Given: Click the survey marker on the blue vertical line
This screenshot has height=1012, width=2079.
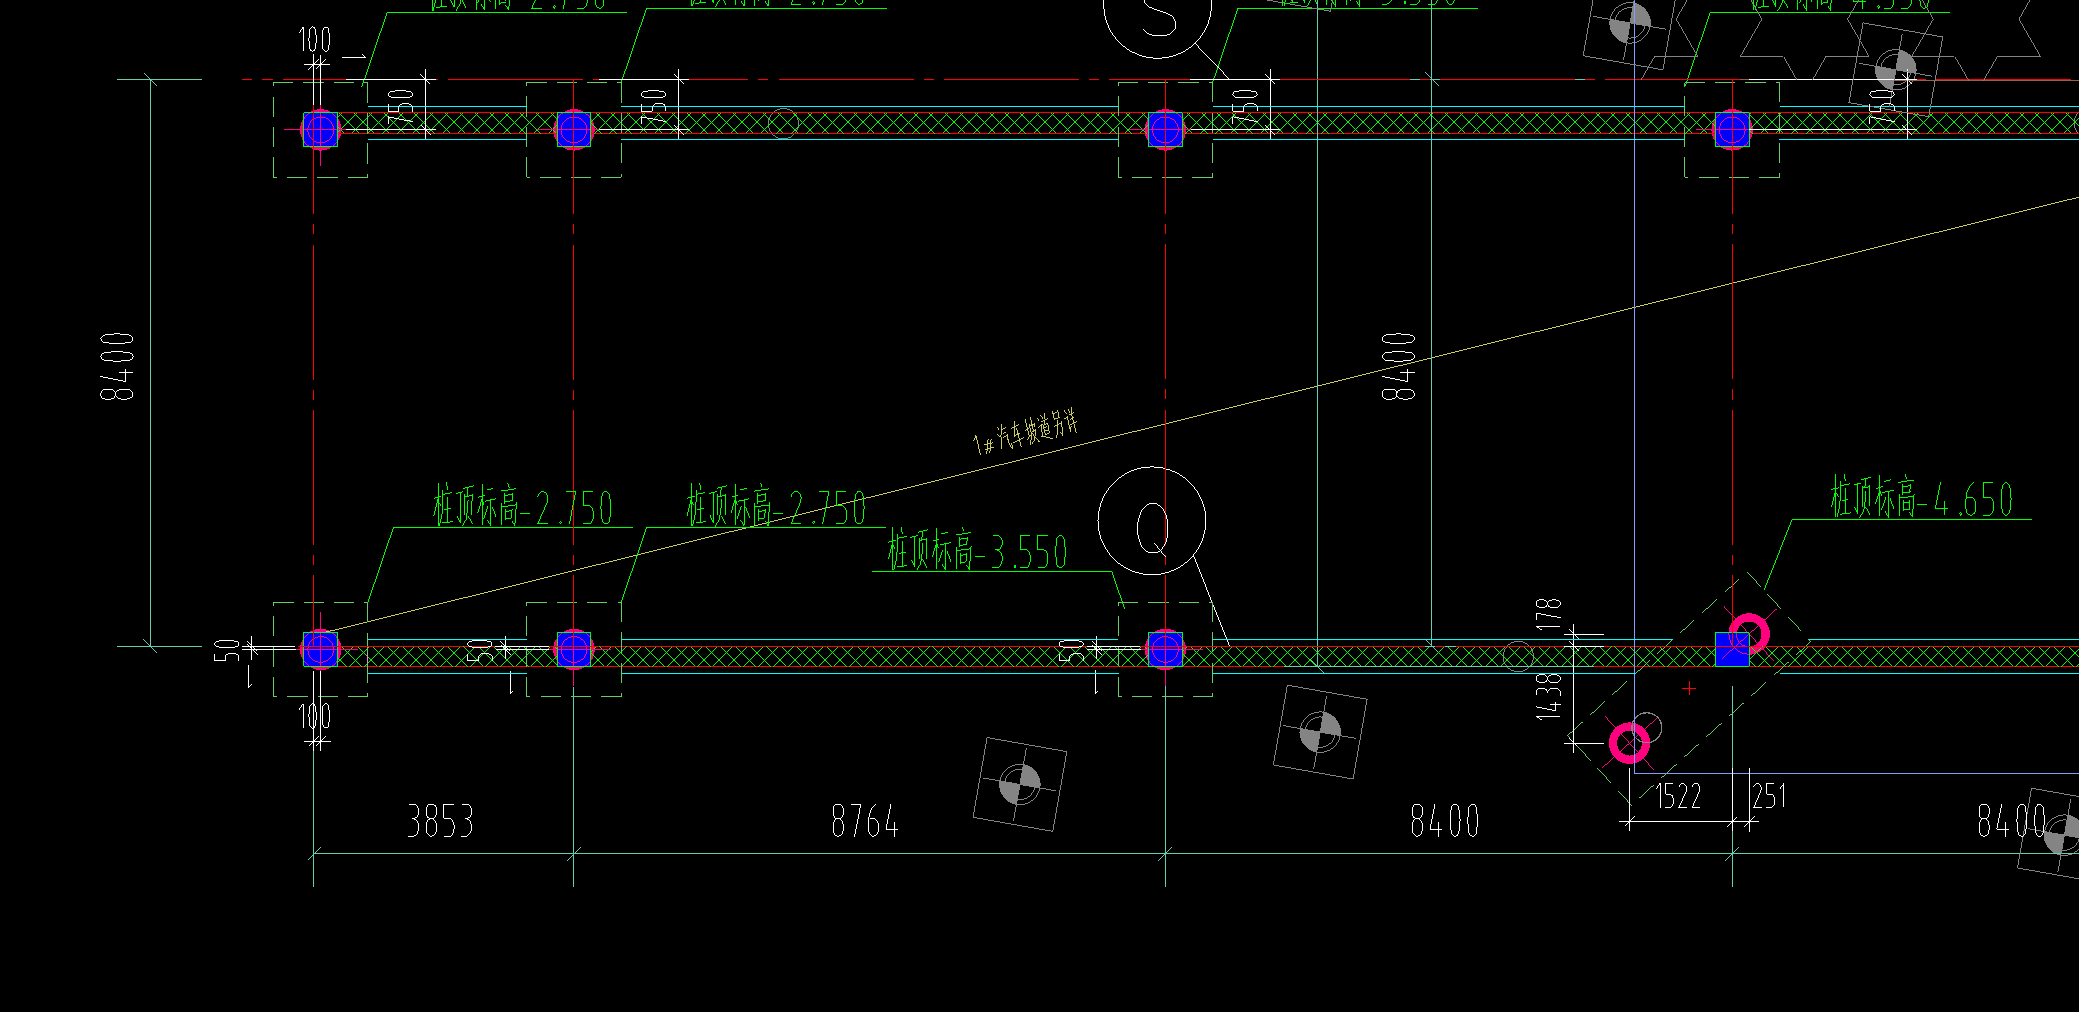Looking at the screenshot, I should click(1629, 24).
